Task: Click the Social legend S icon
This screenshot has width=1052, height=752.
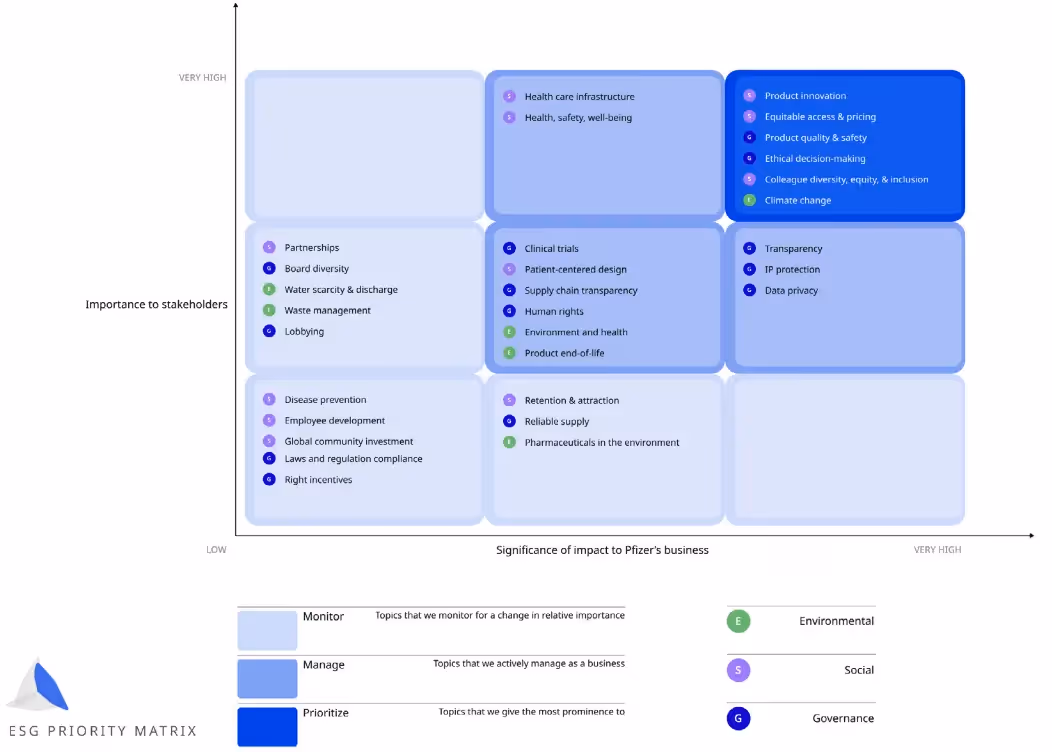Action: [x=738, y=670]
